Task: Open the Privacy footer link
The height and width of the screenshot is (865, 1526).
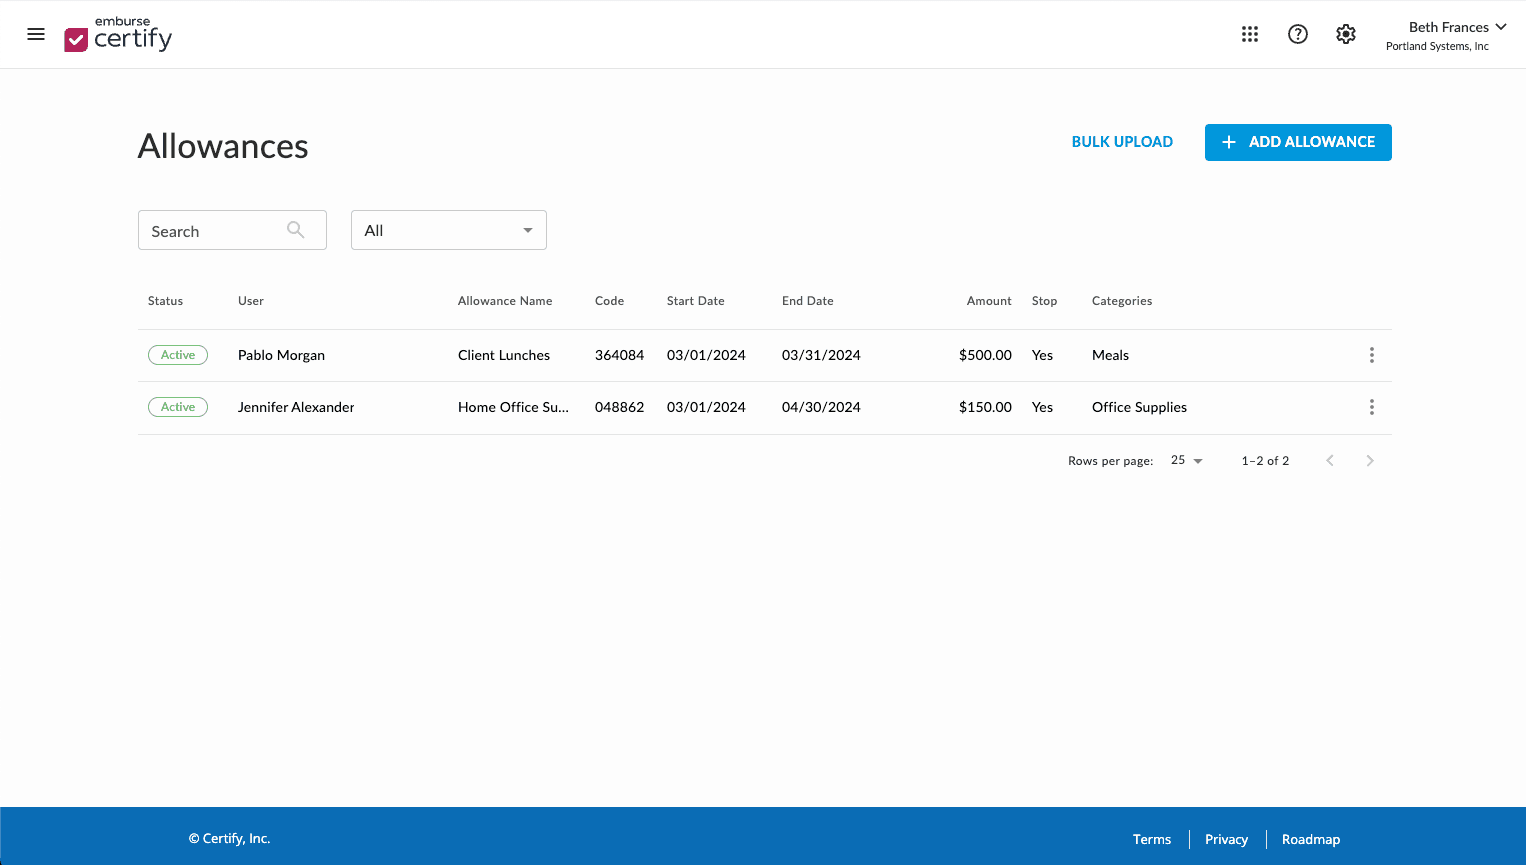Action: click(x=1226, y=839)
